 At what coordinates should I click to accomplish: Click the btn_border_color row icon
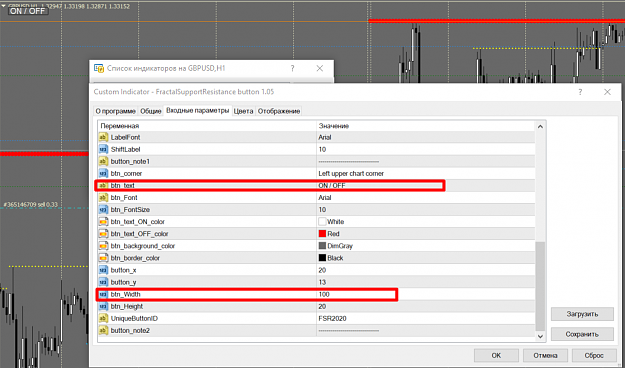(103, 258)
